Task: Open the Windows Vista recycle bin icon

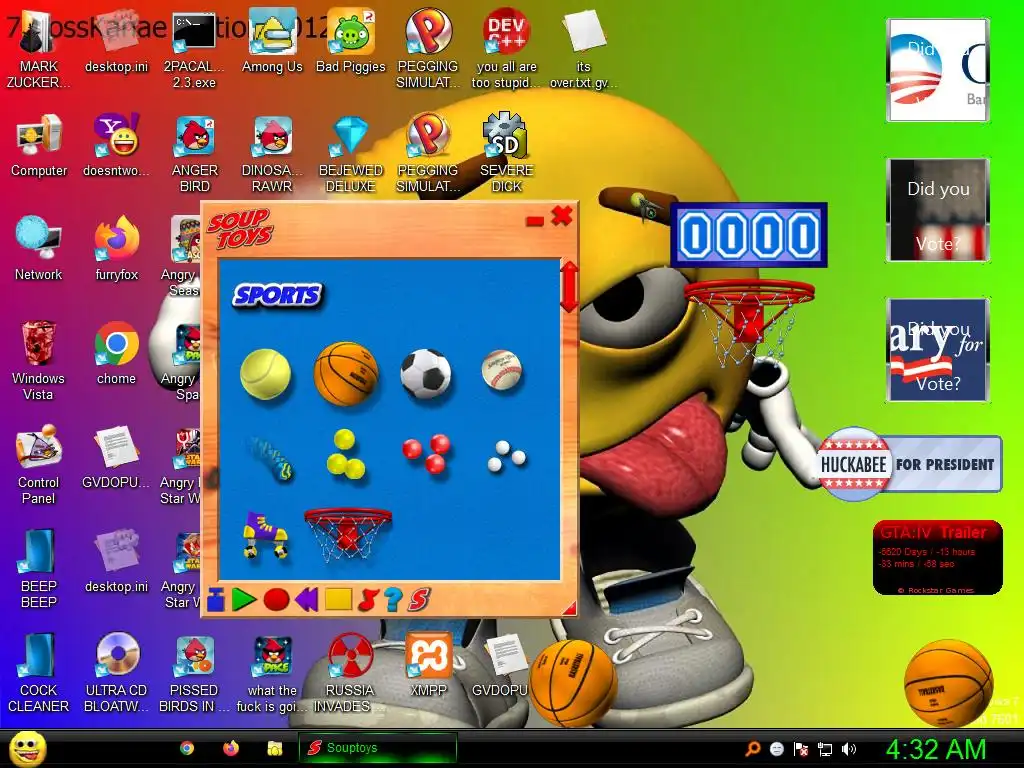Action: click(39, 360)
